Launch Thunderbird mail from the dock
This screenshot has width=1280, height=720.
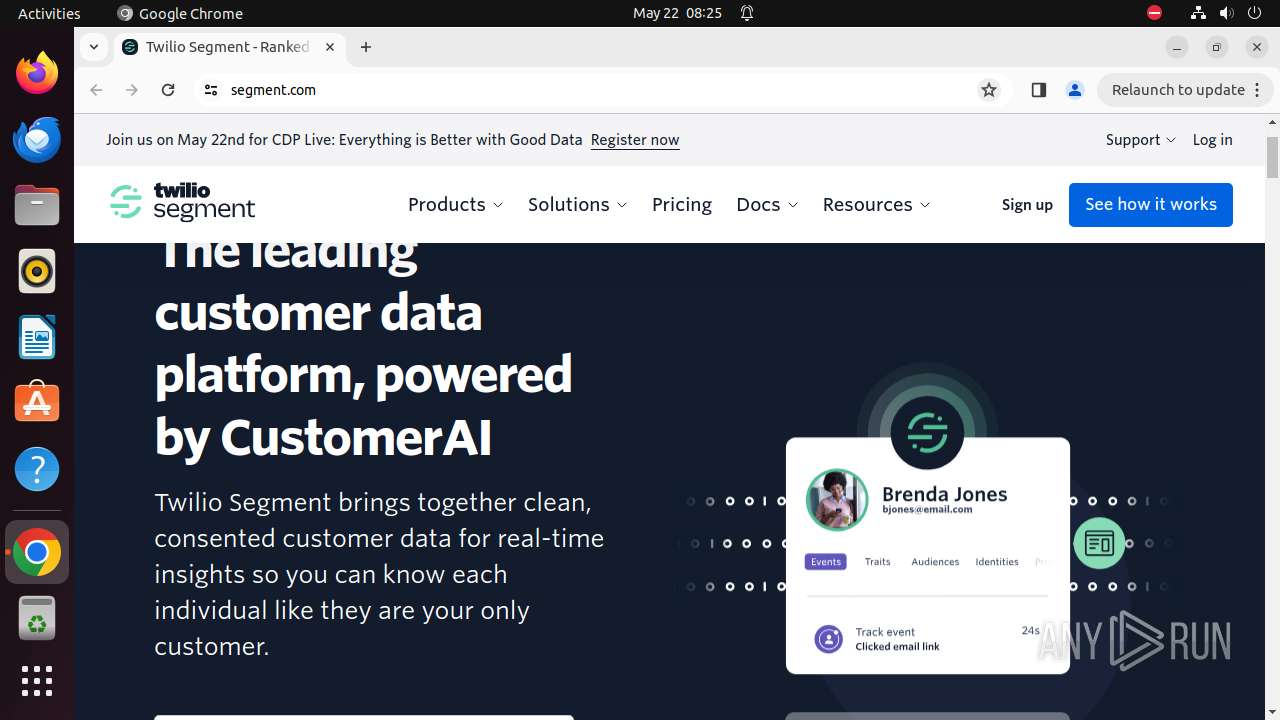[x=37, y=139]
